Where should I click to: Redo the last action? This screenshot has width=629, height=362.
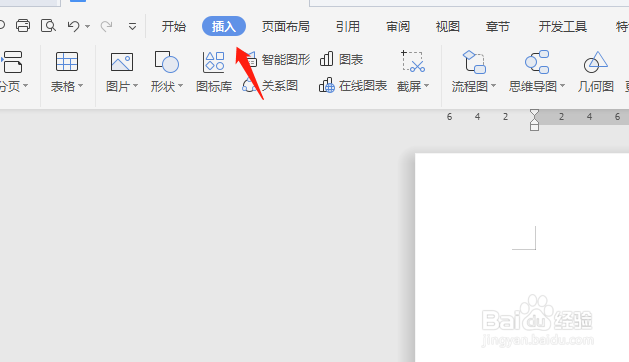point(106,26)
